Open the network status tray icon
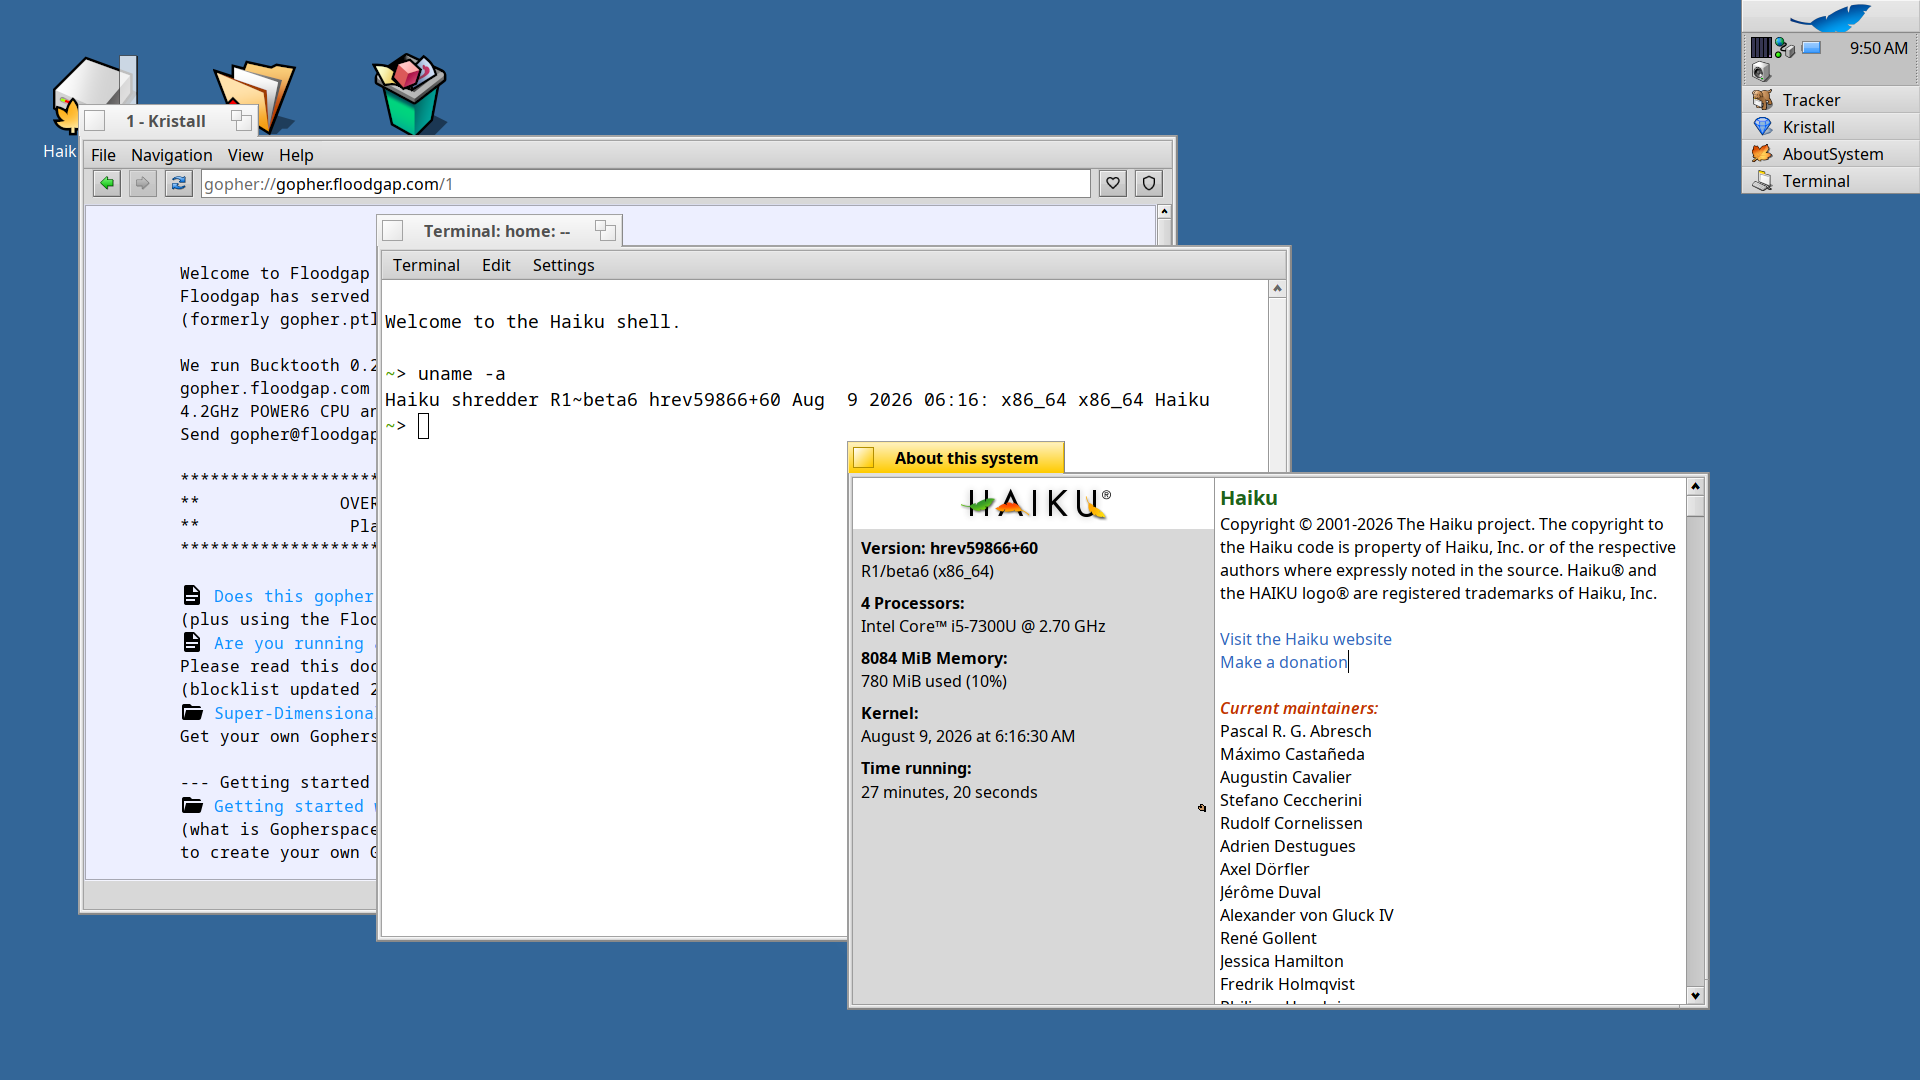The image size is (1920, 1080). coord(1785,47)
